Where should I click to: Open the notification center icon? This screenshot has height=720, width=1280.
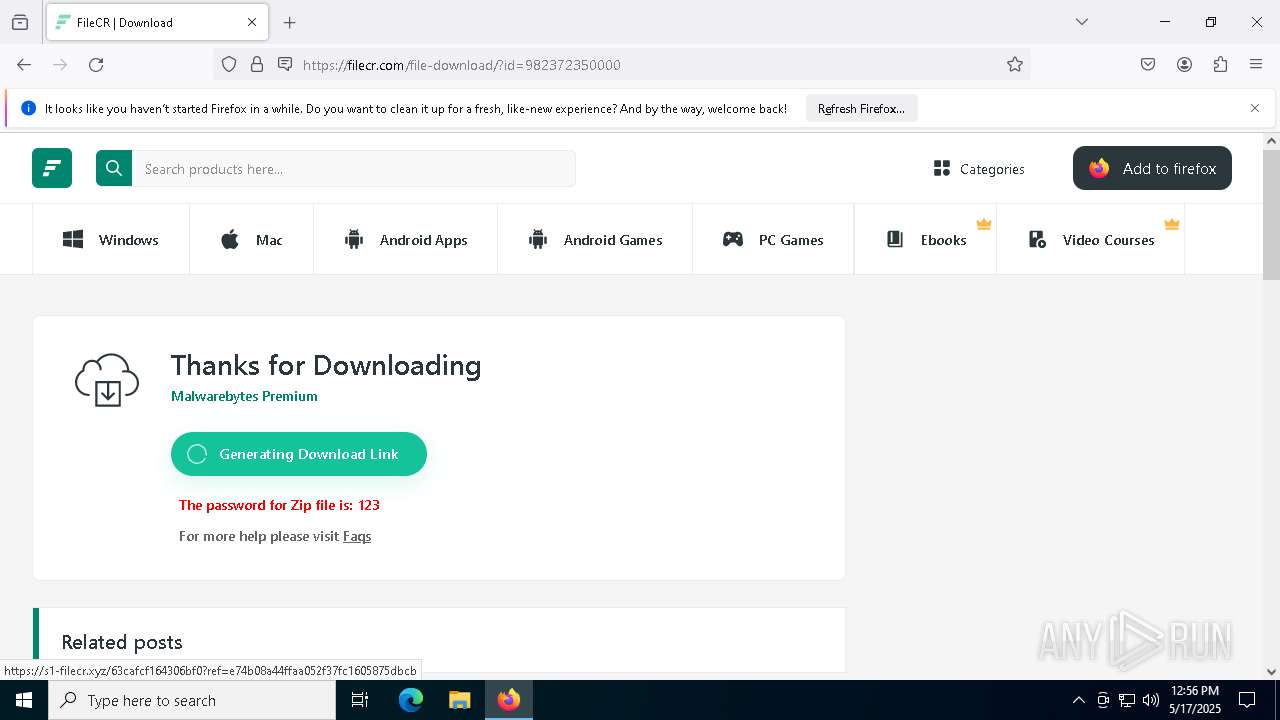pos(1248,700)
